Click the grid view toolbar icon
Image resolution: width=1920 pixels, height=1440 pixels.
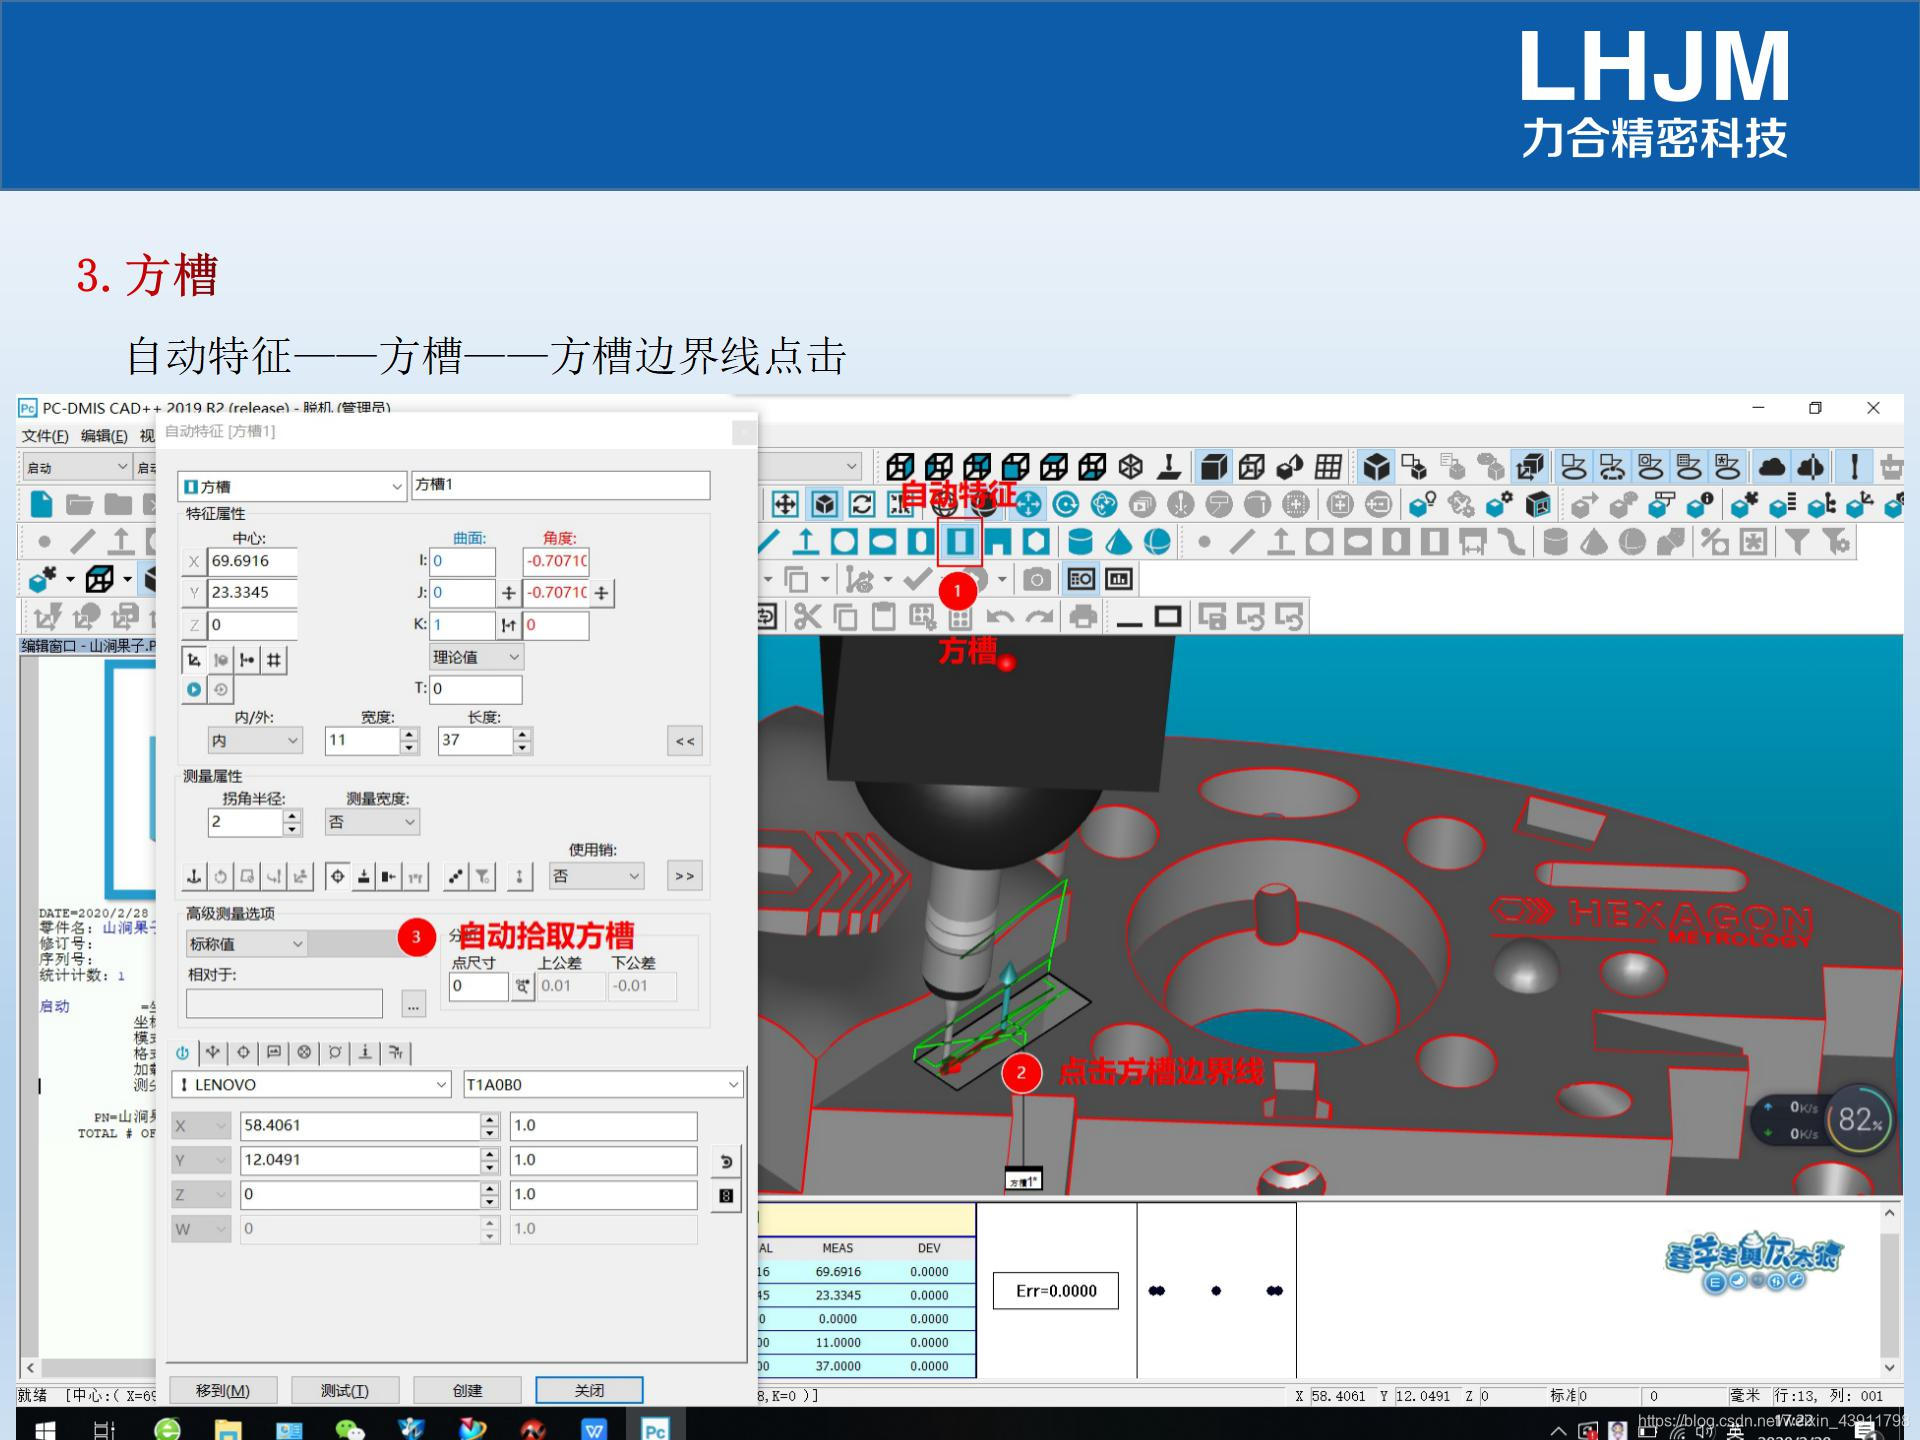pyautogui.click(x=1328, y=467)
